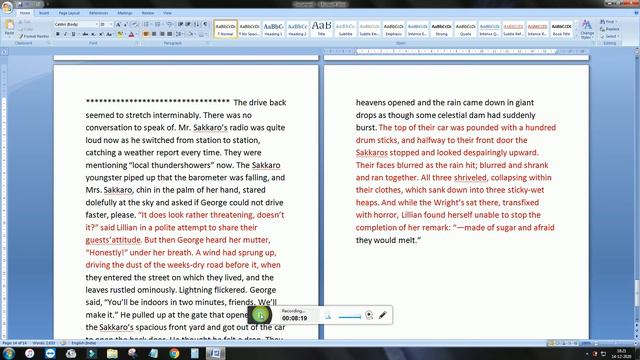Open the Select dropdown in Editing

point(609,36)
